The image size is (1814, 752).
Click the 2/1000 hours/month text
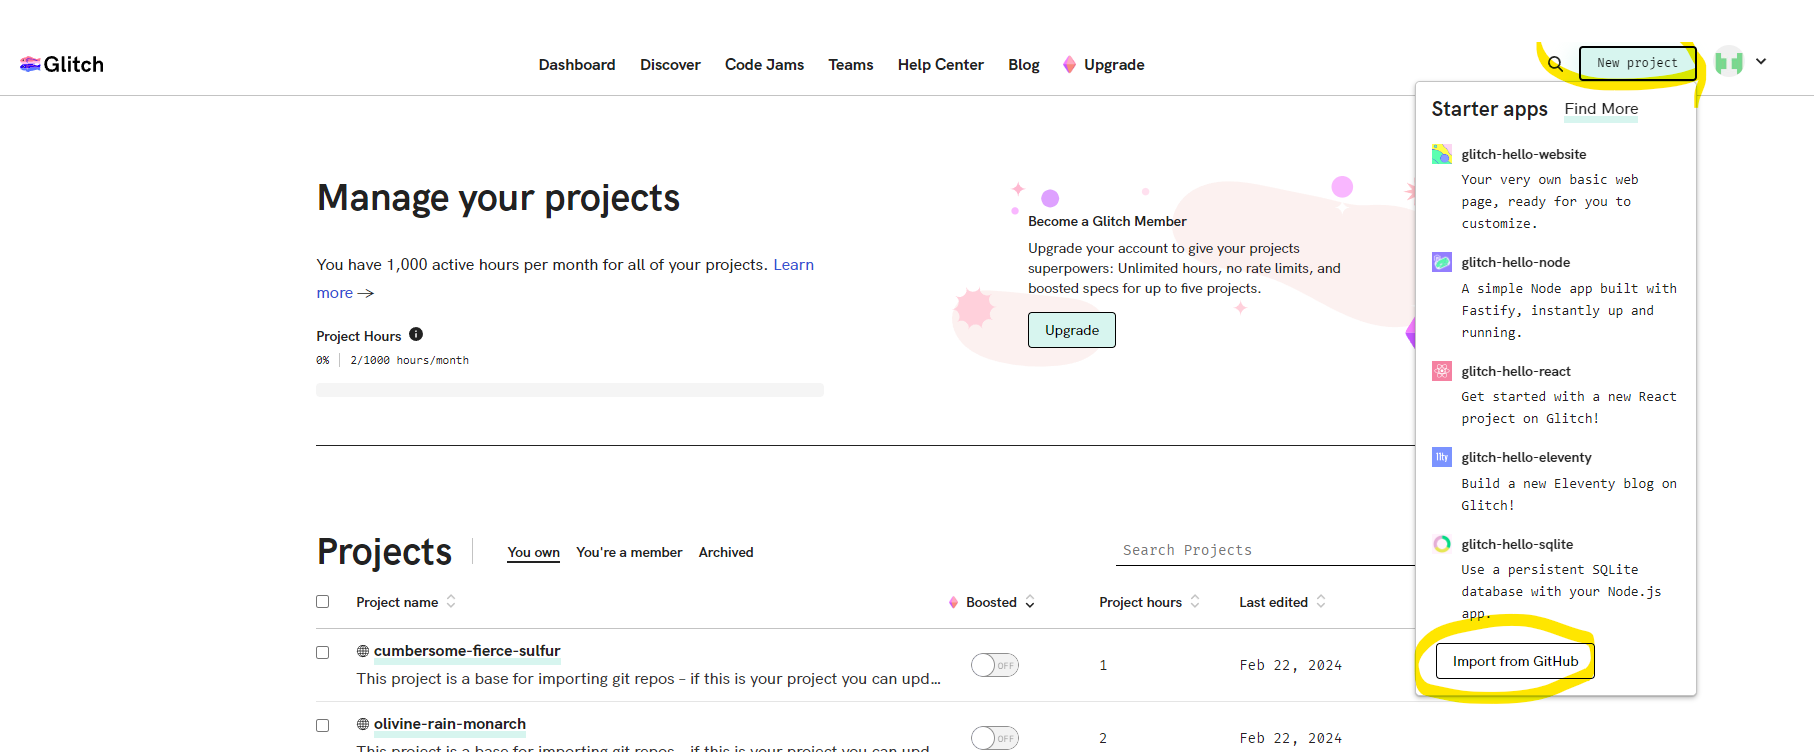coord(409,360)
